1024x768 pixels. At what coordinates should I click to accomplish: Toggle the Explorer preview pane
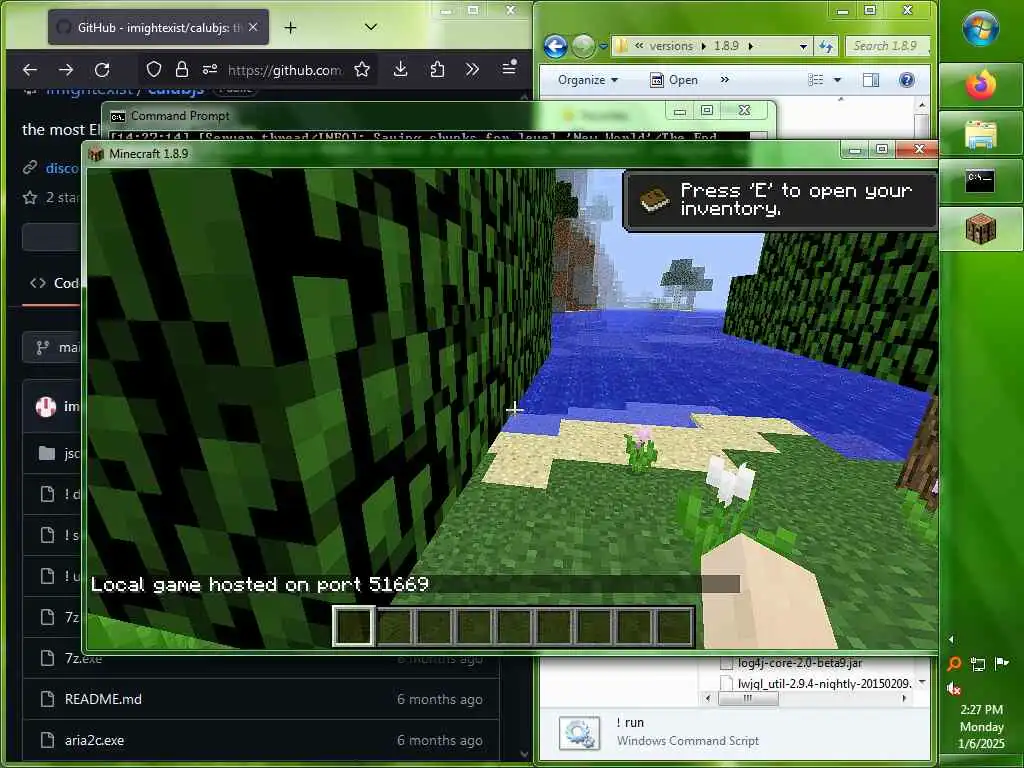[871, 80]
